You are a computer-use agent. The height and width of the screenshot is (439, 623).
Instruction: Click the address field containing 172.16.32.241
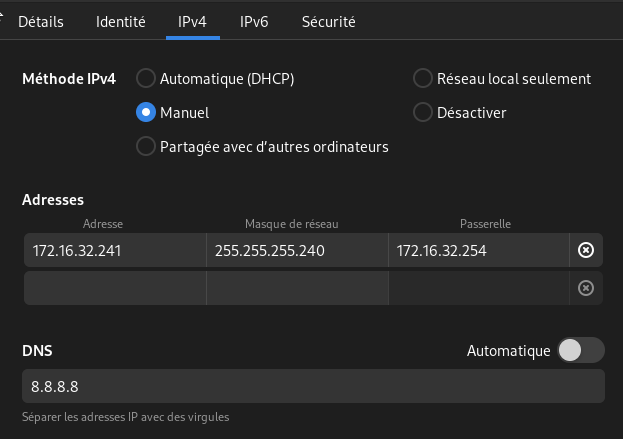point(114,251)
